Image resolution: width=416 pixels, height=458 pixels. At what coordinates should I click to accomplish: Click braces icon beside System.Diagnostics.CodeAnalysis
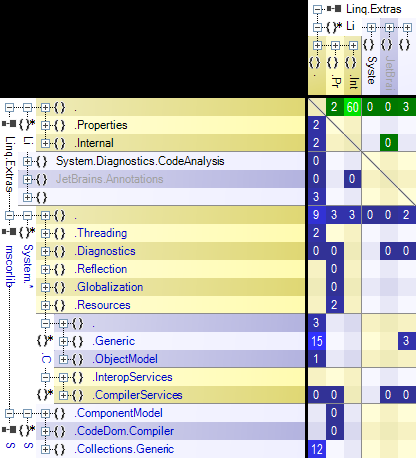41,161
